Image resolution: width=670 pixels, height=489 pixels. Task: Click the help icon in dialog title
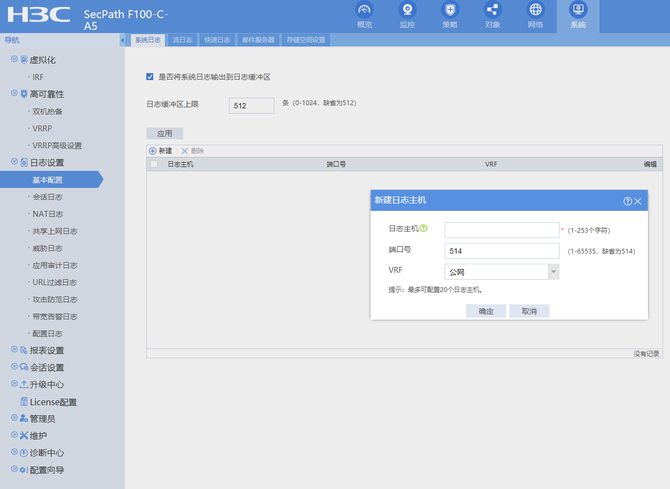[x=628, y=201]
